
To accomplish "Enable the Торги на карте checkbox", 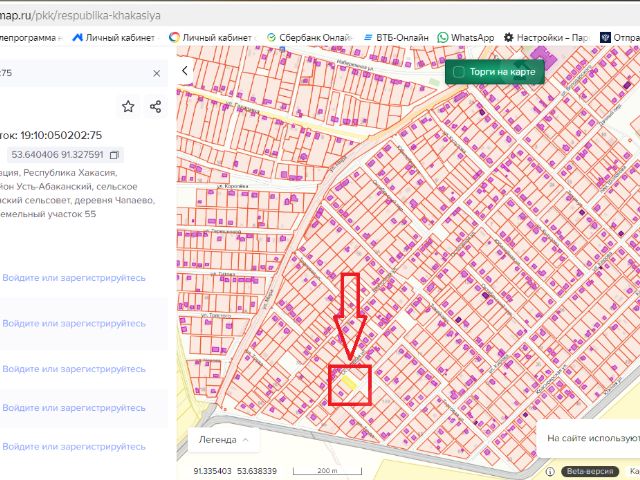I will pos(459,72).
